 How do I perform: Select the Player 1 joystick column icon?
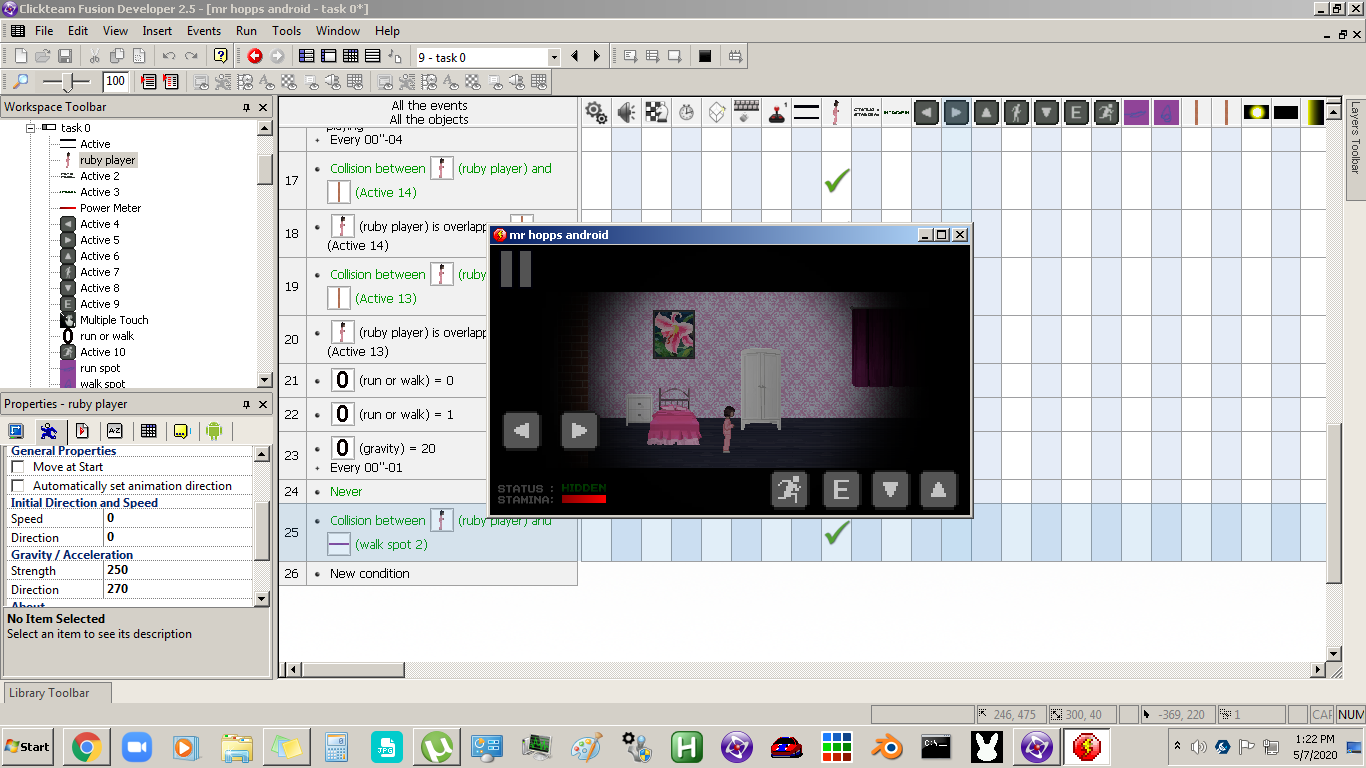pyautogui.click(x=776, y=112)
